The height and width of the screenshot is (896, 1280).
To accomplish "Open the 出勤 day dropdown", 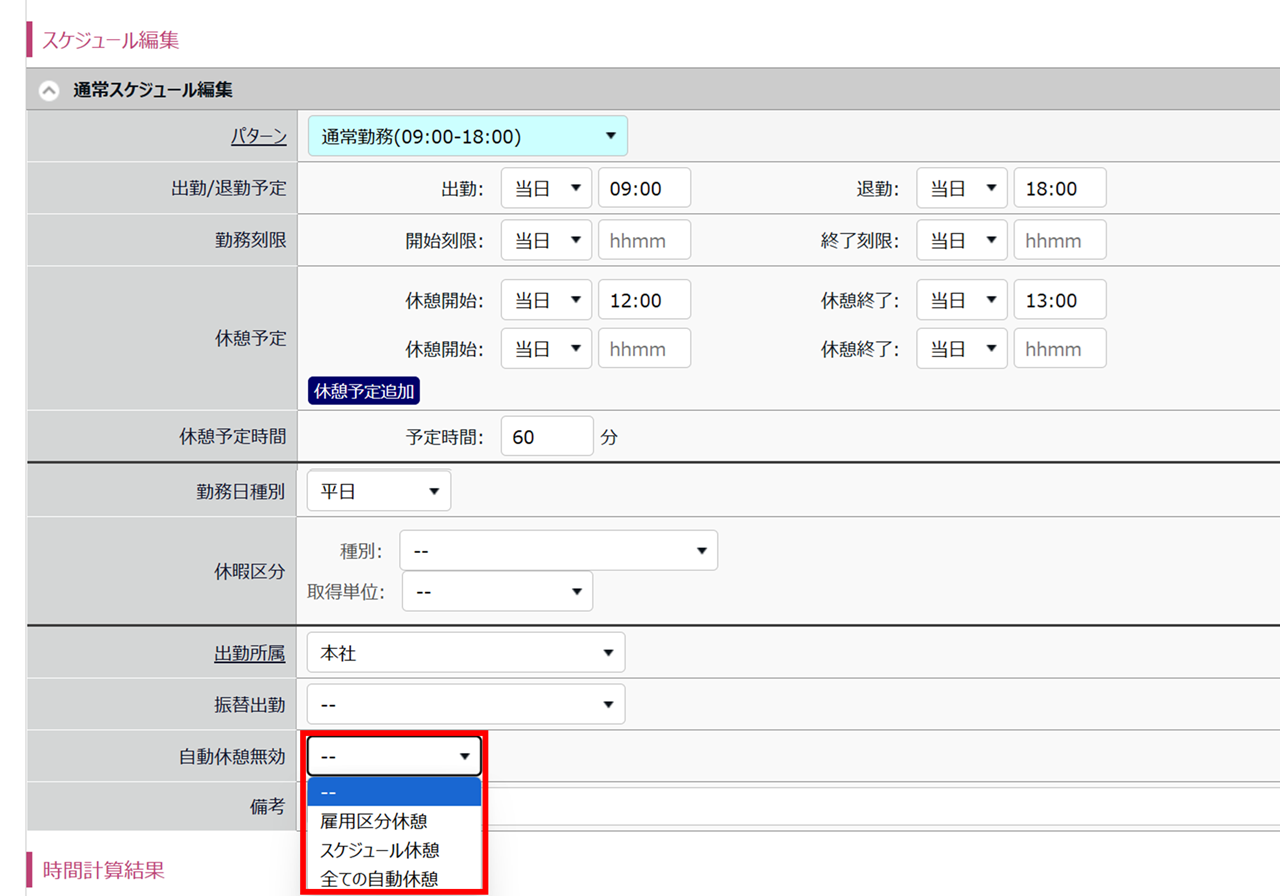I will [546, 188].
